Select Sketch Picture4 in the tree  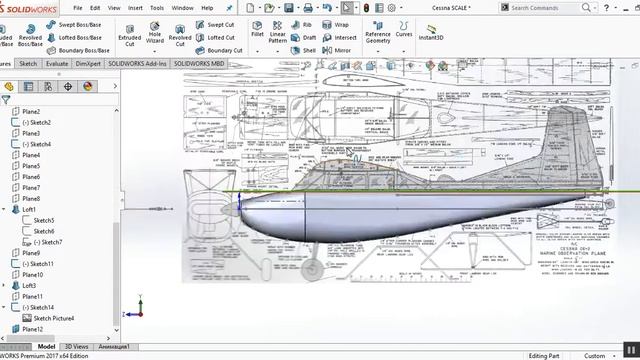tap(49, 318)
